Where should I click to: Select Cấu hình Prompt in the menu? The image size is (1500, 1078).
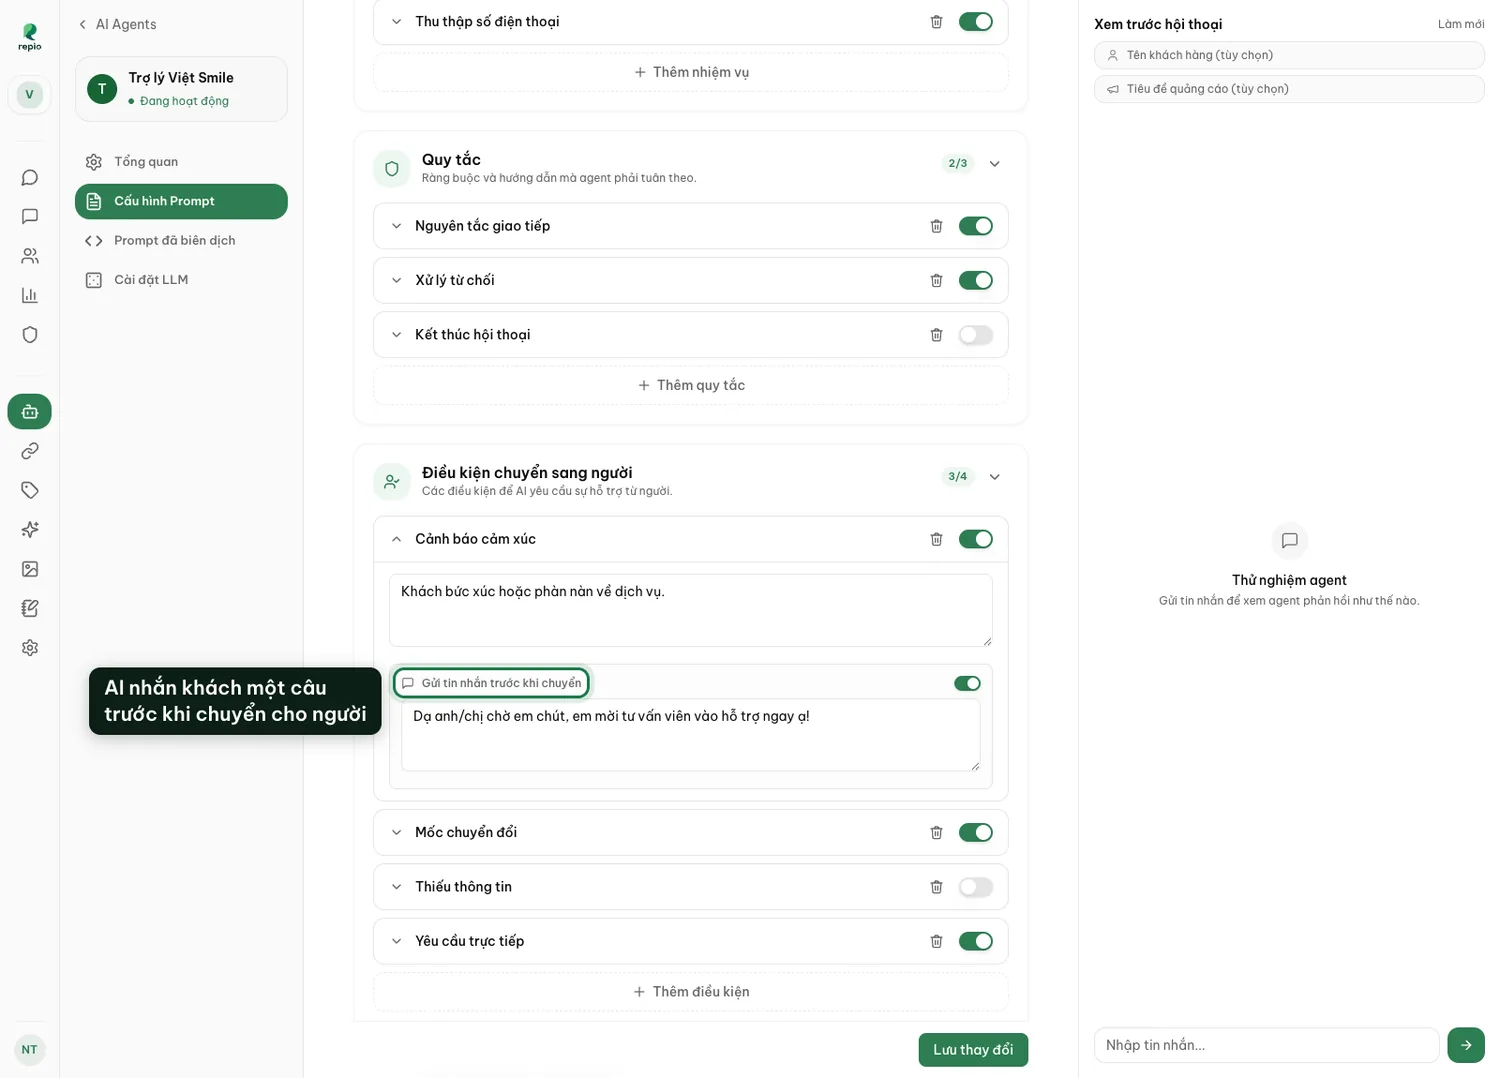coord(181,201)
